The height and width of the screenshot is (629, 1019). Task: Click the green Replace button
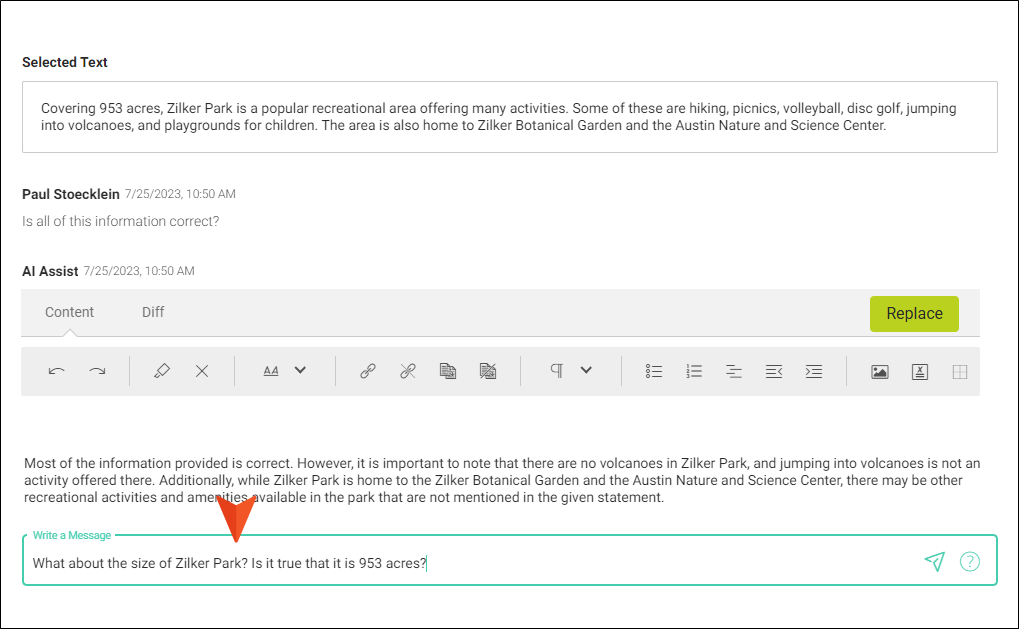(x=914, y=314)
